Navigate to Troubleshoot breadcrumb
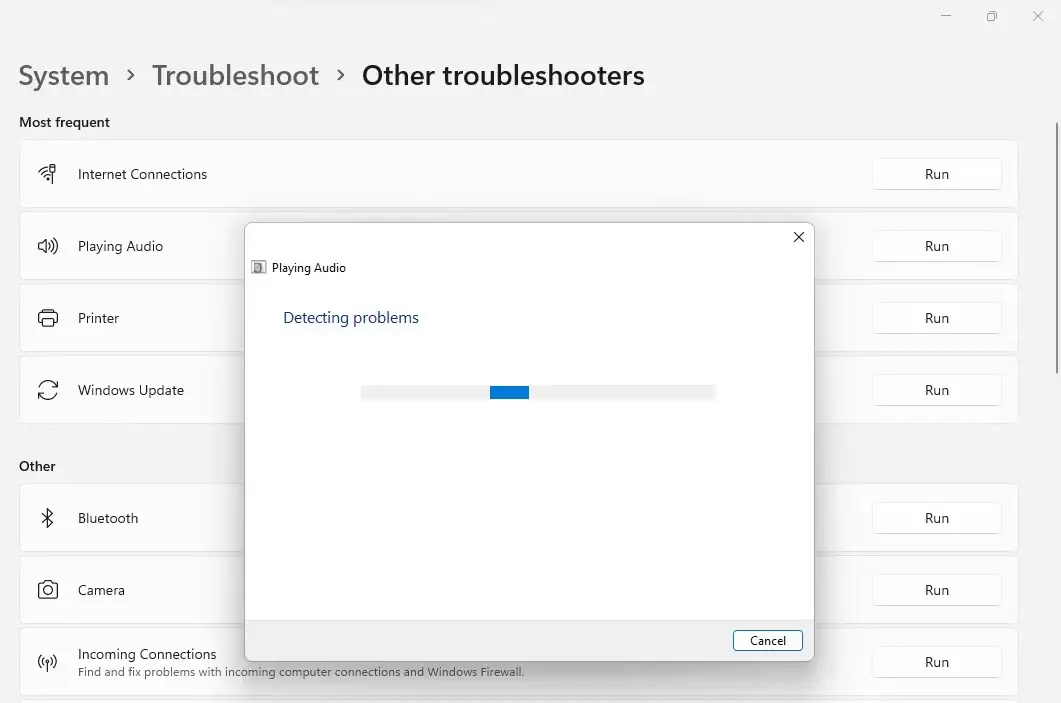This screenshot has height=703, width=1061. pyautogui.click(x=235, y=75)
